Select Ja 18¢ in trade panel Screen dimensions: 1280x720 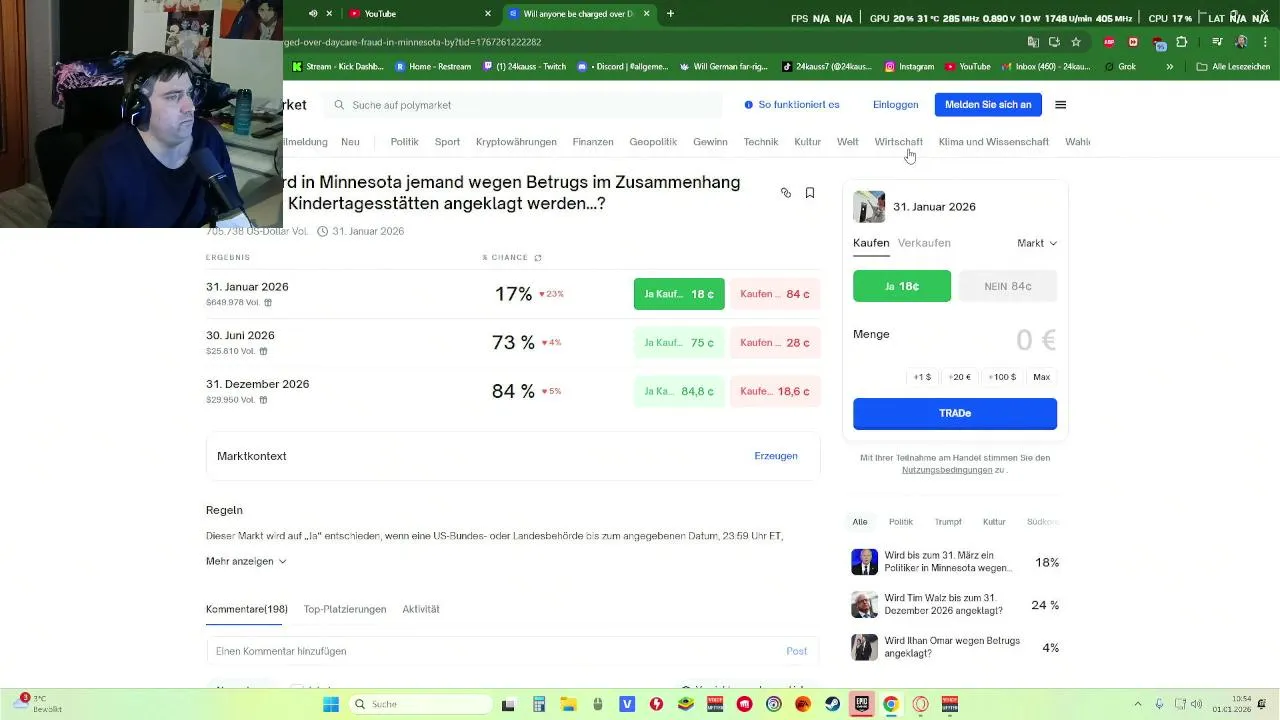(902, 286)
